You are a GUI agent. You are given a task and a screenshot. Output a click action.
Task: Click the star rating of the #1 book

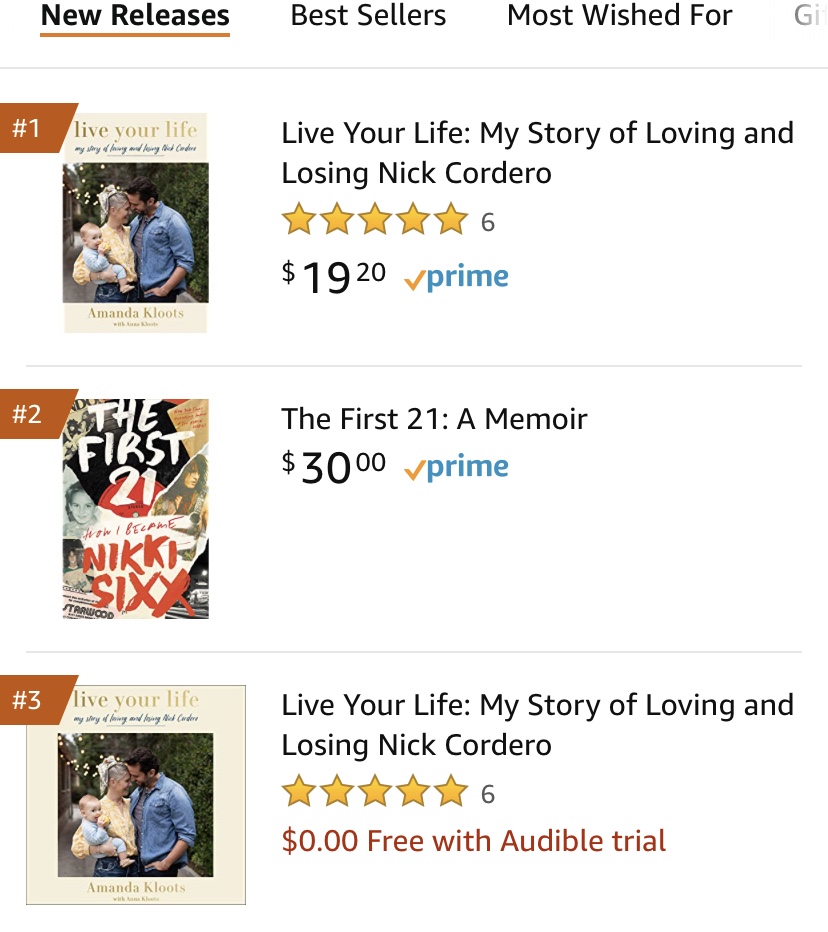(375, 220)
